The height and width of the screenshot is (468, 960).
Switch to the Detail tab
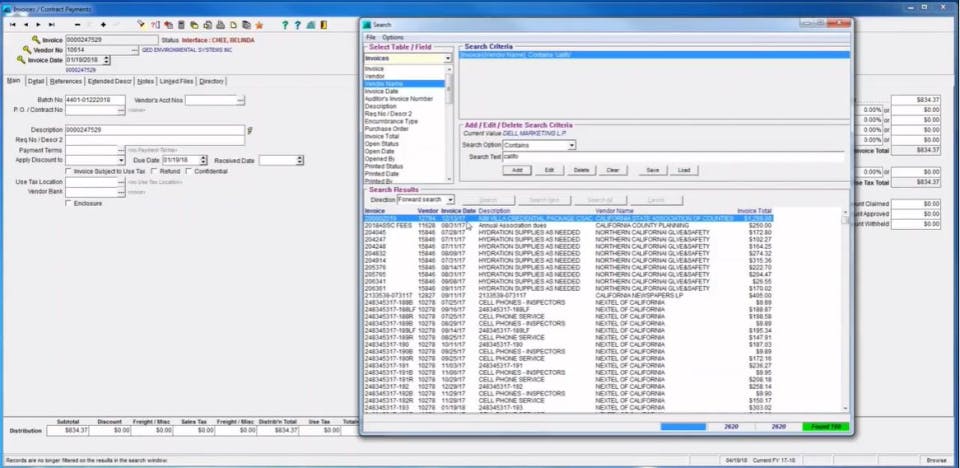36,81
